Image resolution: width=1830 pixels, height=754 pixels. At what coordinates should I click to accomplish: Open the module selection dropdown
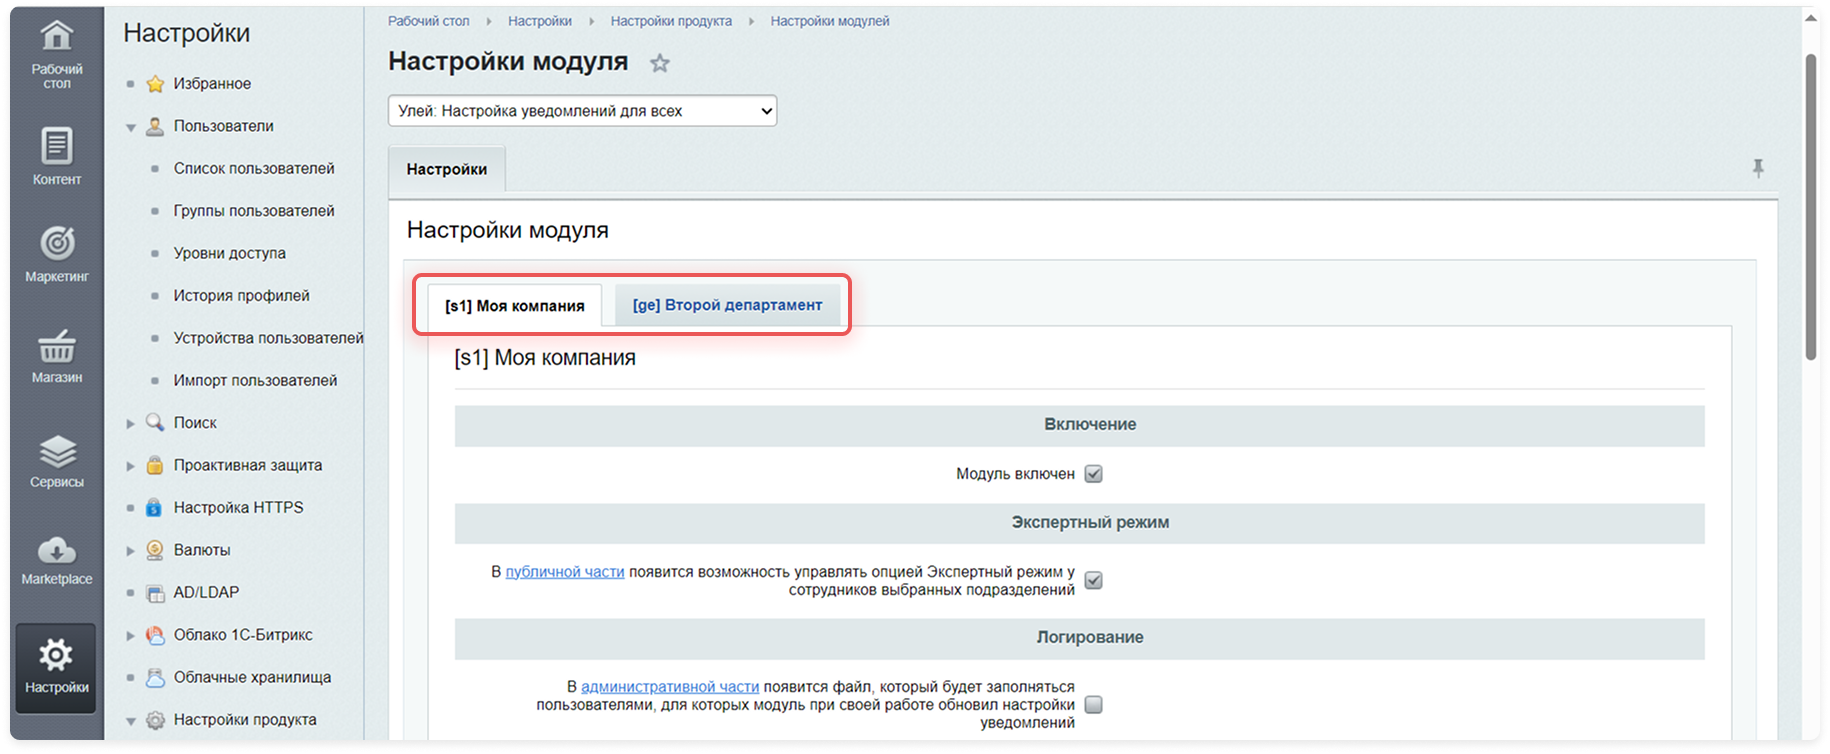582,111
